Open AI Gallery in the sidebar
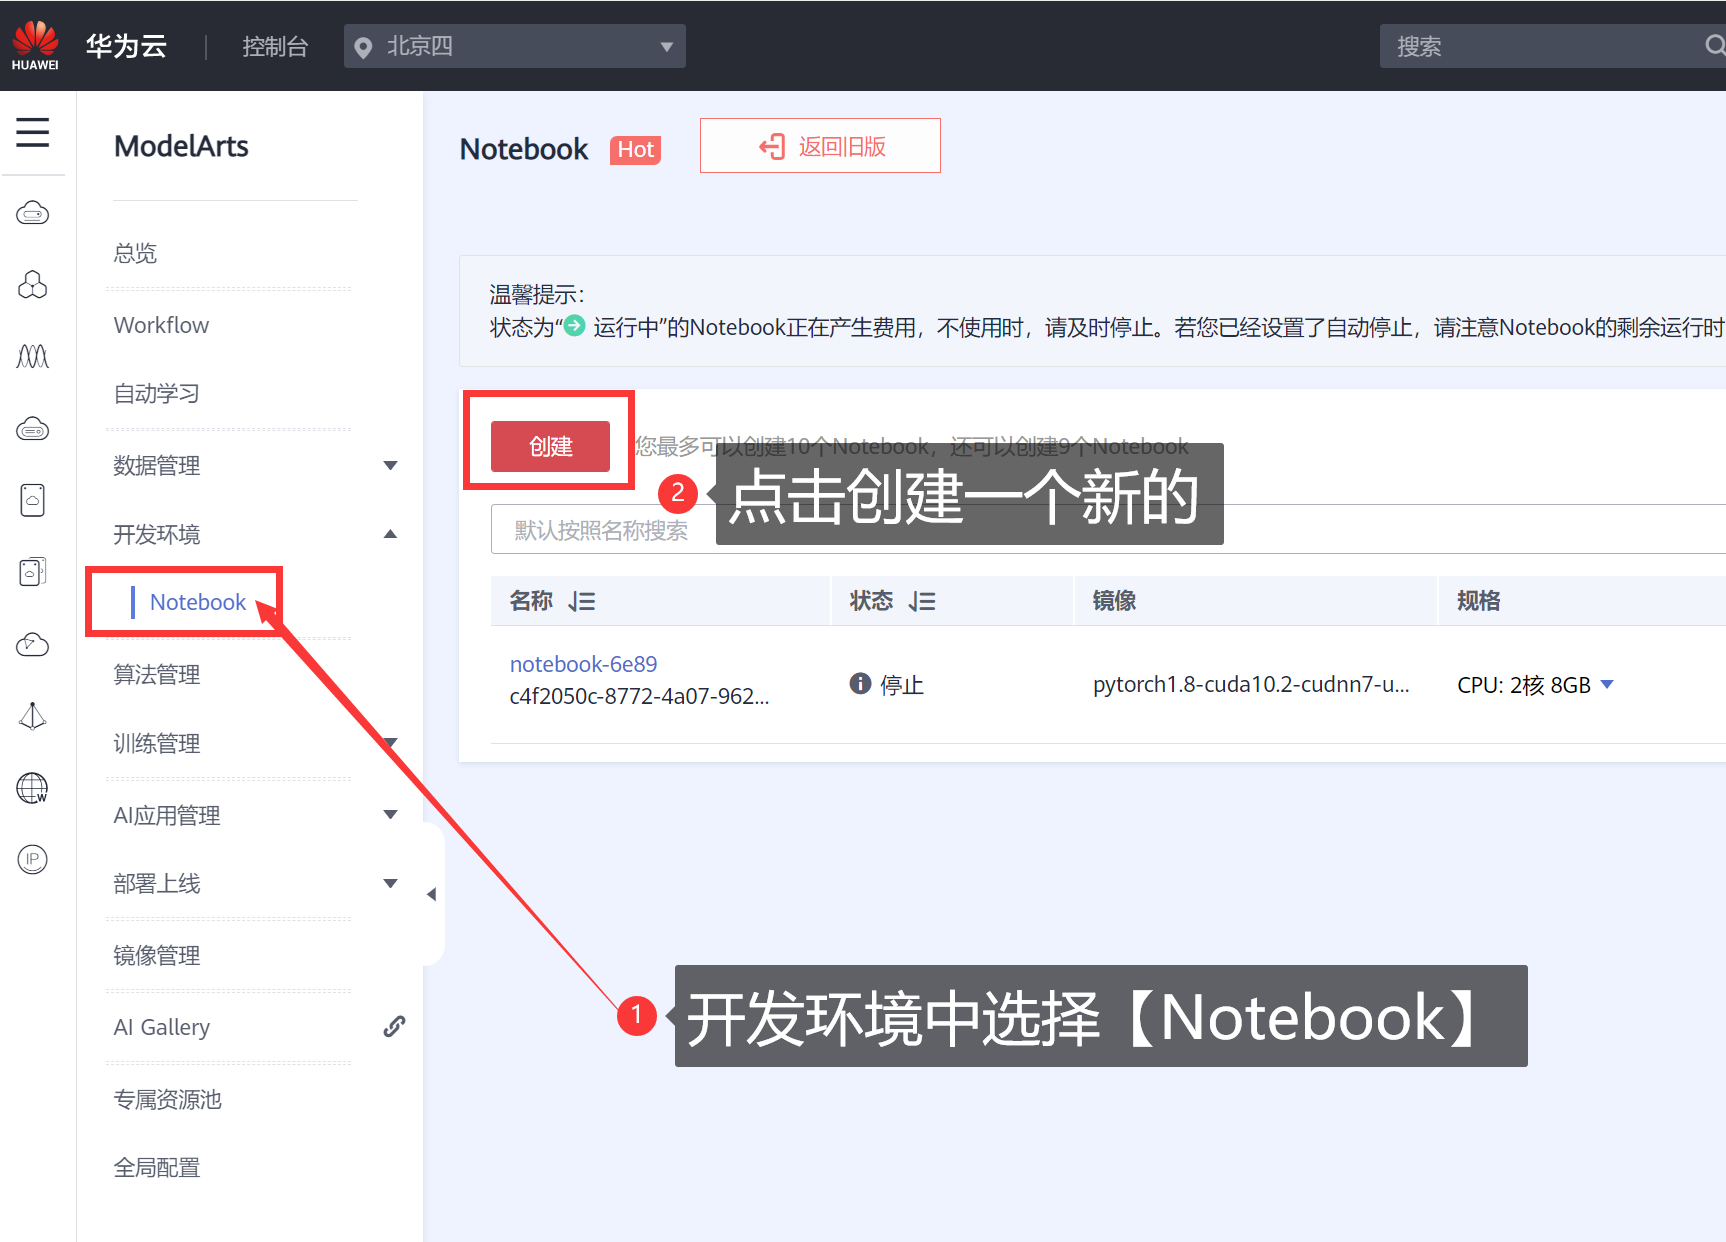The image size is (1726, 1242). pos(162,1027)
